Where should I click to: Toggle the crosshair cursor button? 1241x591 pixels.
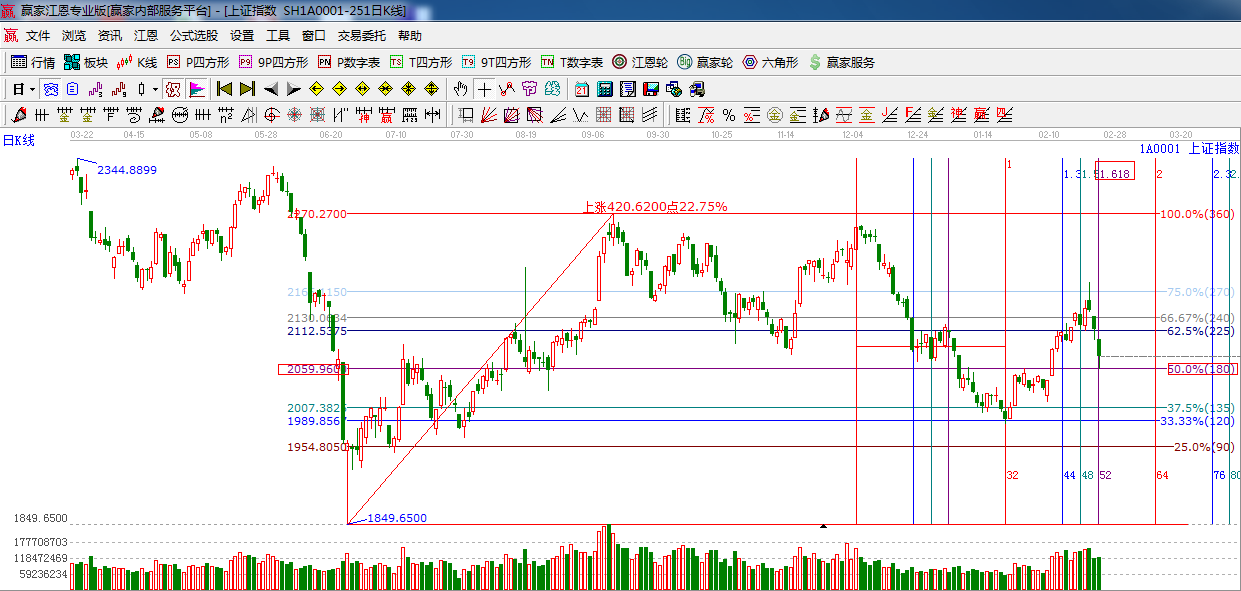tap(484, 89)
